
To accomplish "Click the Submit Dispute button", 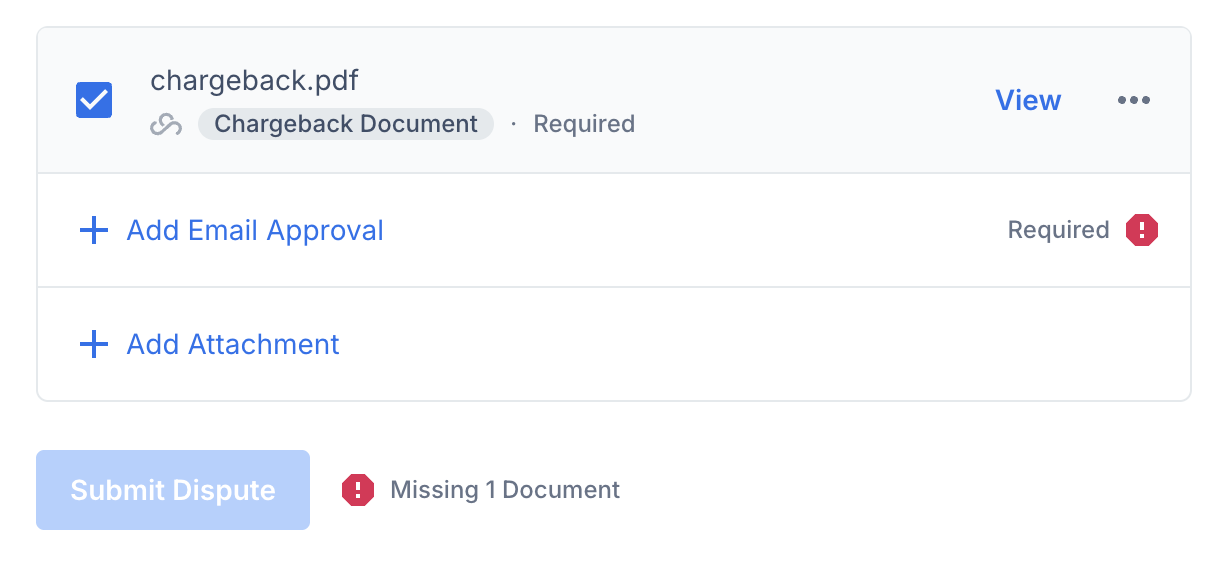I will click(x=173, y=490).
